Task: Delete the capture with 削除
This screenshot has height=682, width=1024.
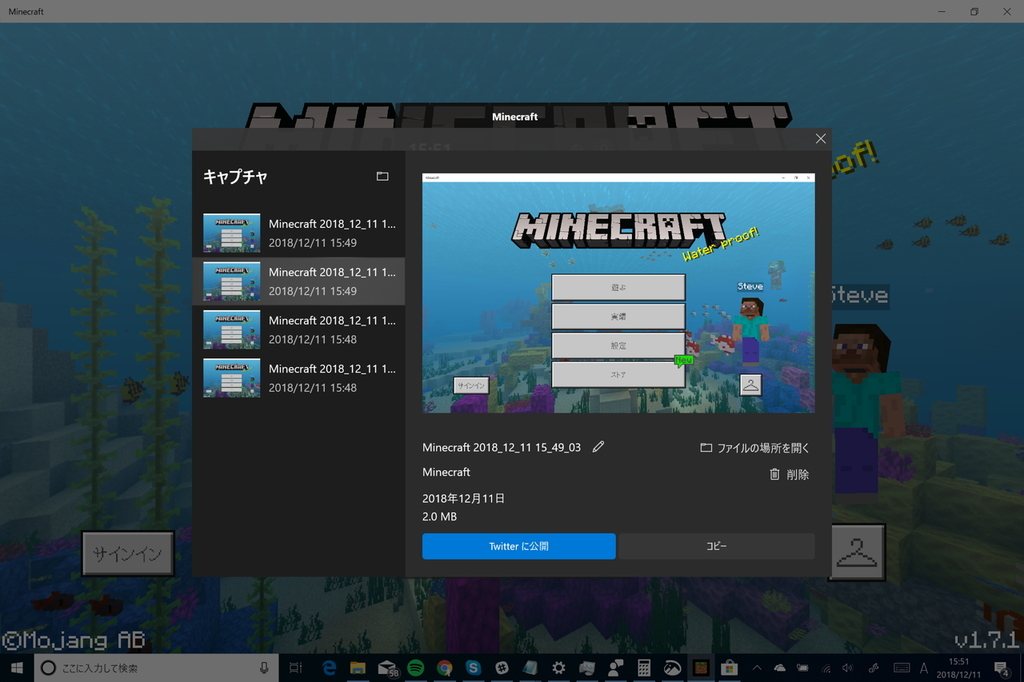Action: 789,474
